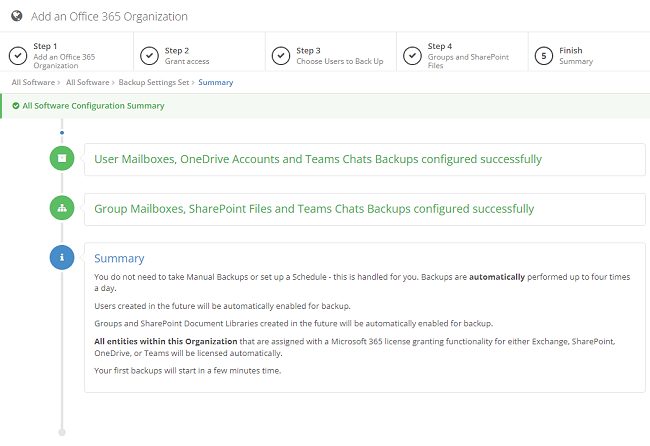Click the Backup Settings Set breadcrumb
The width and height of the screenshot is (650, 446).
[x=154, y=82]
